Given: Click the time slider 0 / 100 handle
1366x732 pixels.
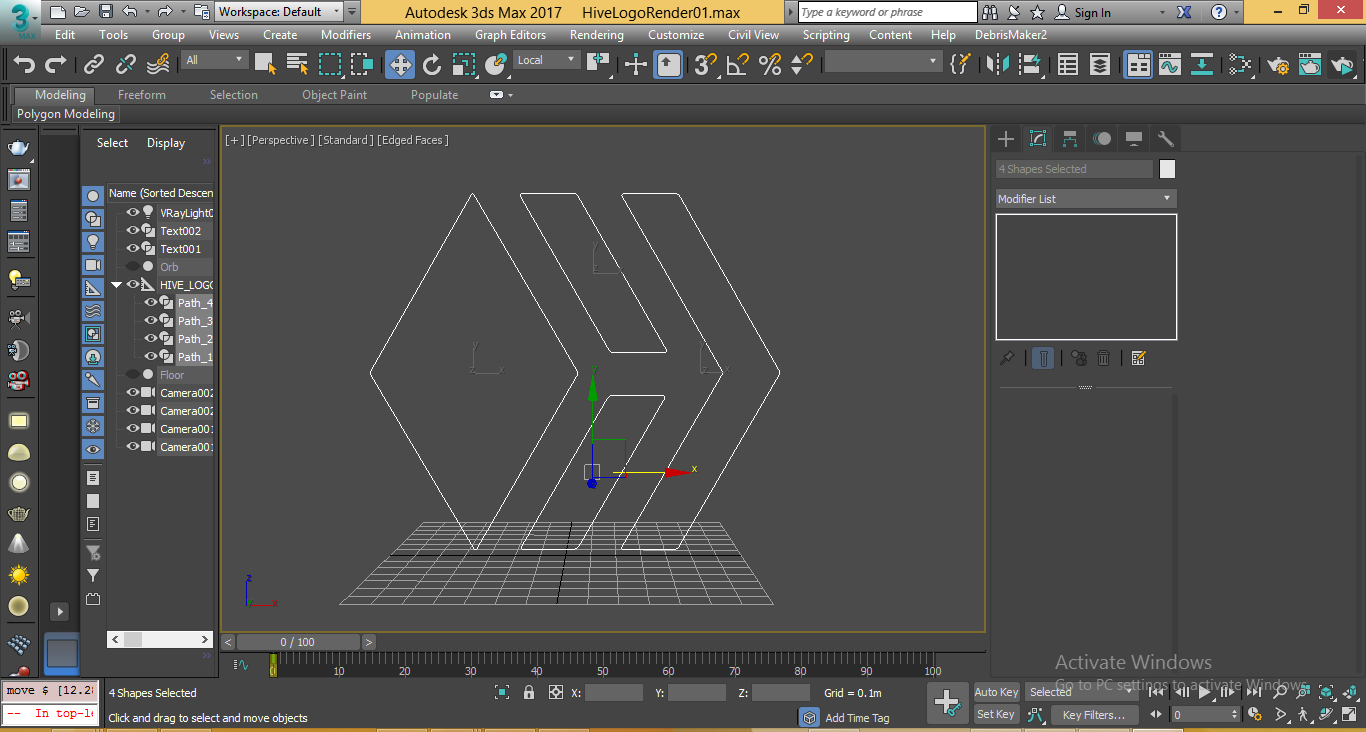Looking at the screenshot, I should pyautogui.click(x=297, y=642).
